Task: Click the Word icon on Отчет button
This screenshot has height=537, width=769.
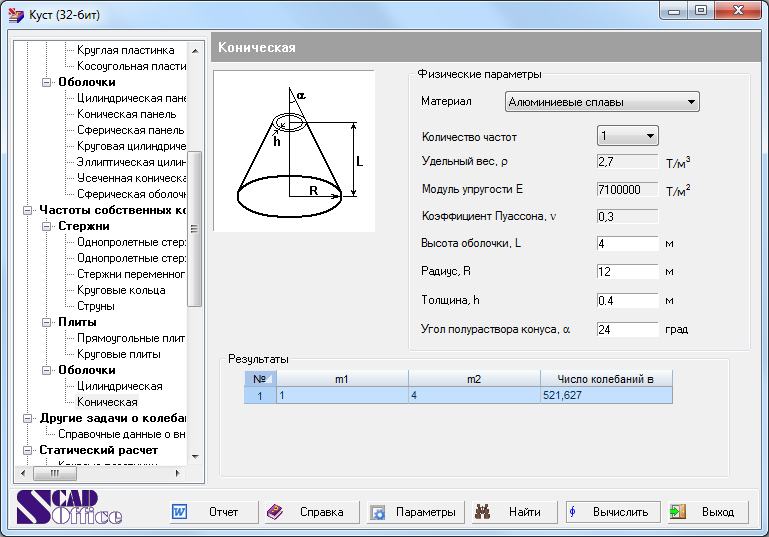Action: (180, 512)
